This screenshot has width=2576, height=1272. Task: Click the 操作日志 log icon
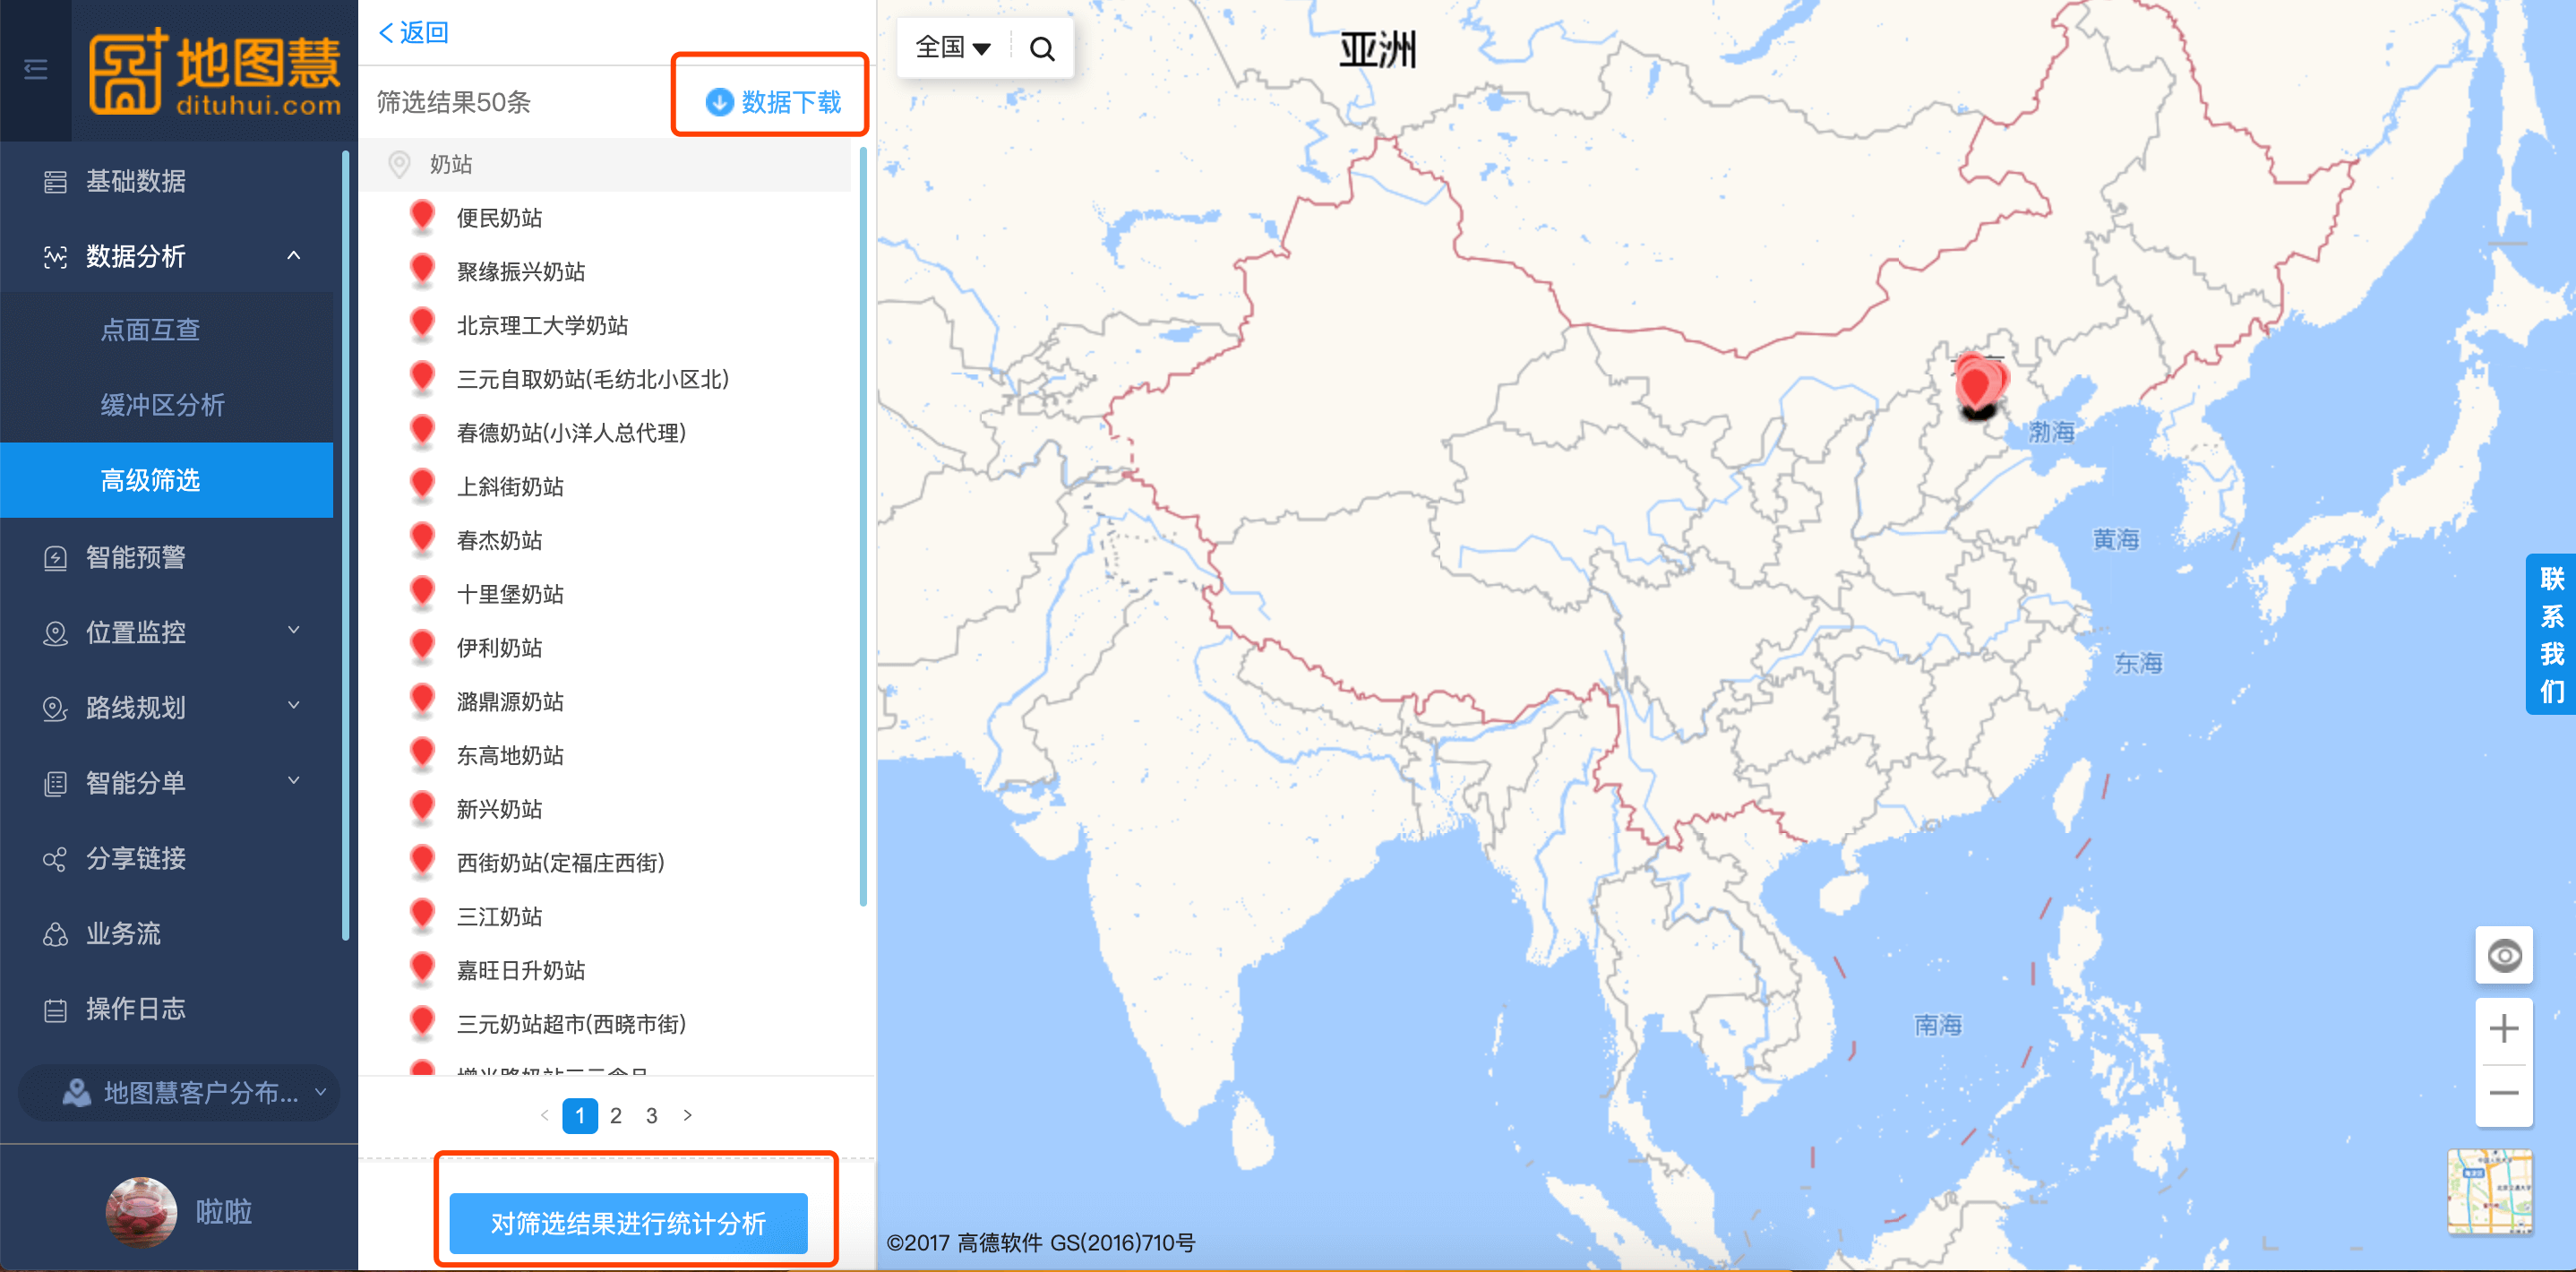pos(55,1010)
